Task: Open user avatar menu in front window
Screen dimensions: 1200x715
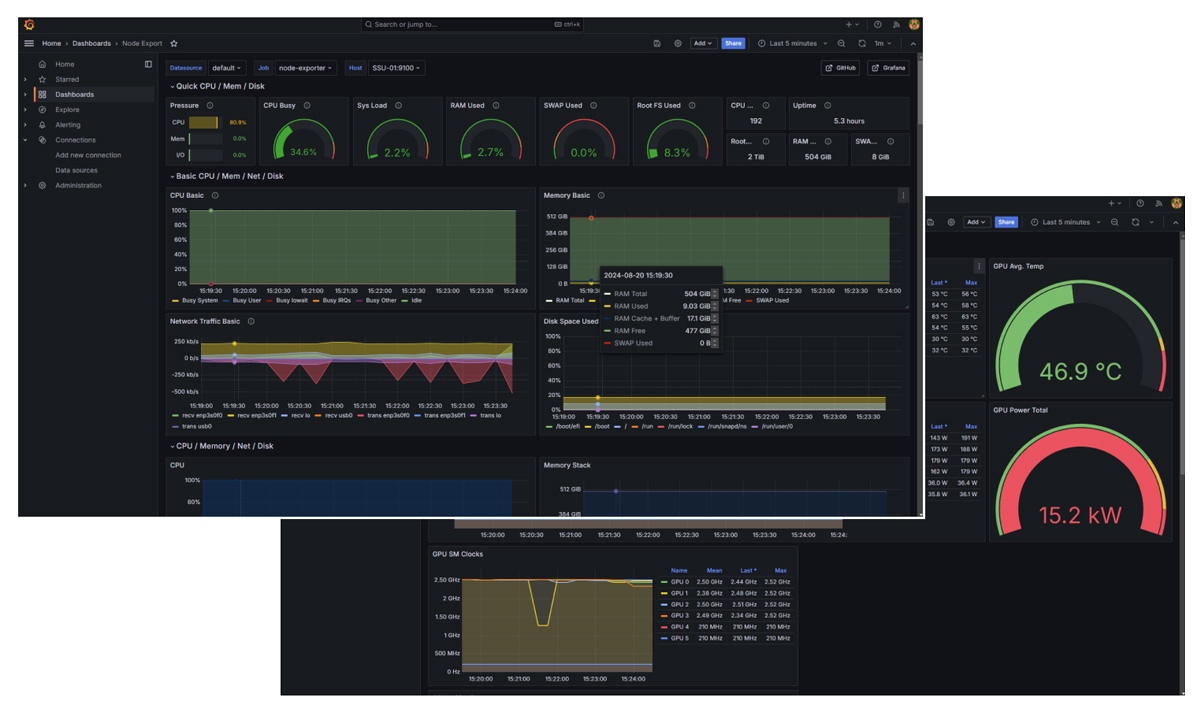Action: [913, 24]
